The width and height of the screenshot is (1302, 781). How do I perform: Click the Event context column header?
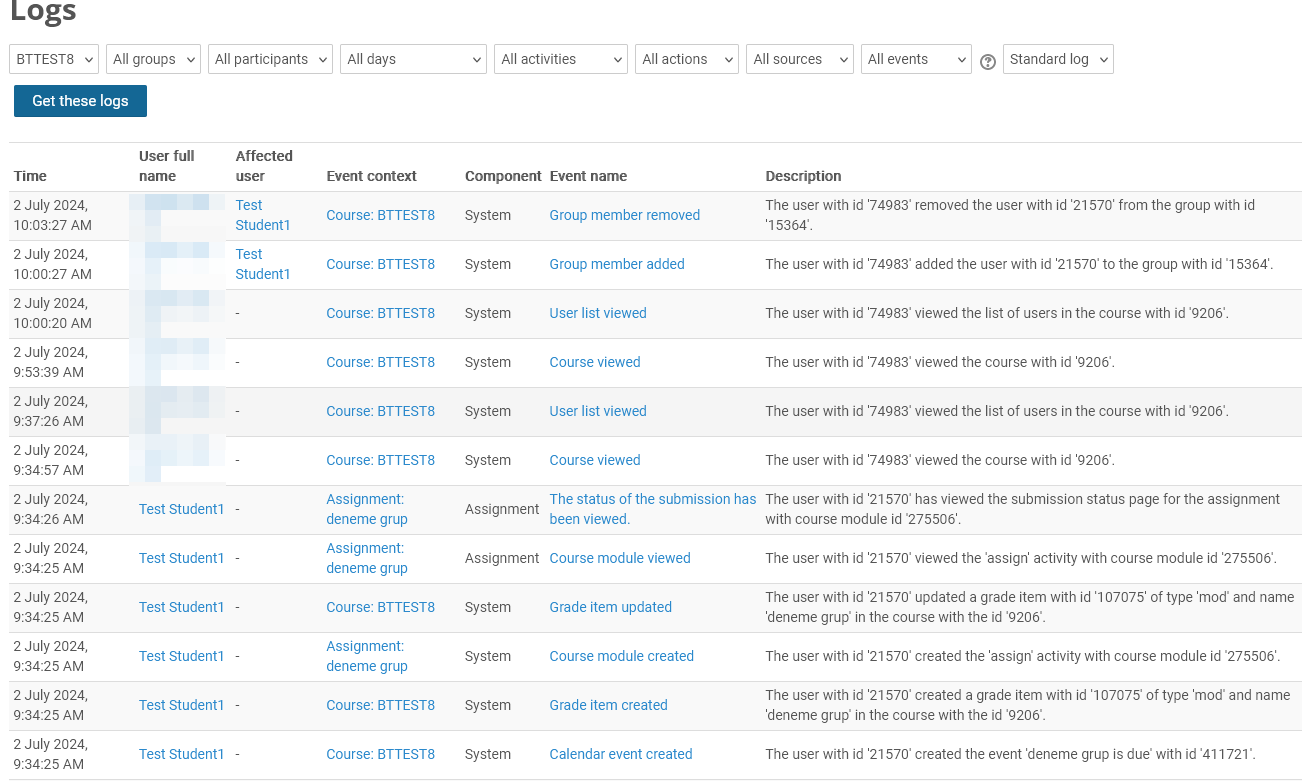[x=371, y=176]
